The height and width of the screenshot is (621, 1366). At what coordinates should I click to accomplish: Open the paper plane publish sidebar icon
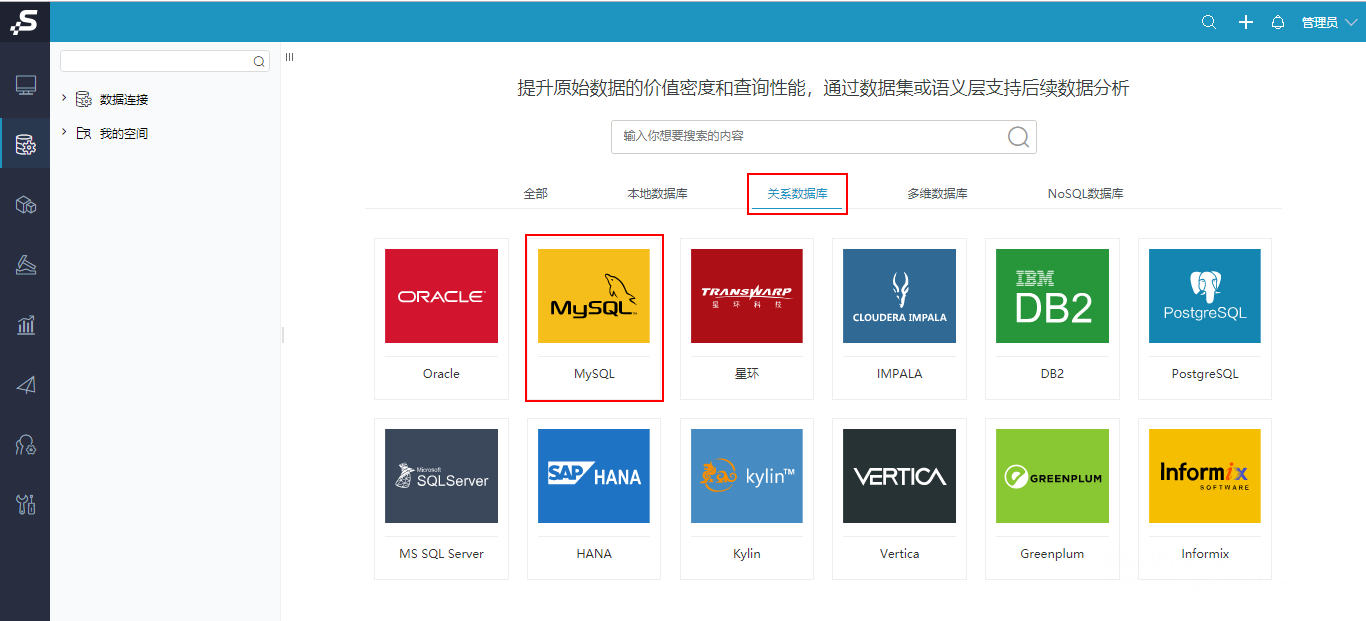(26, 385)
